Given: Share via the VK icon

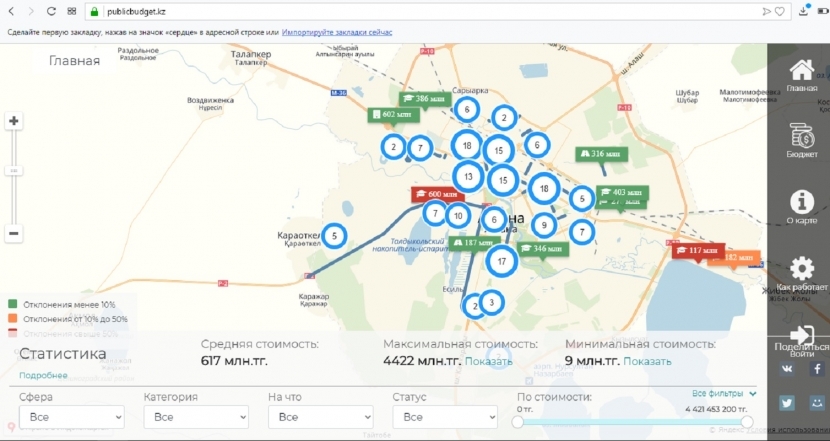Looking at the screenshot, I should (x=787, y=369).
